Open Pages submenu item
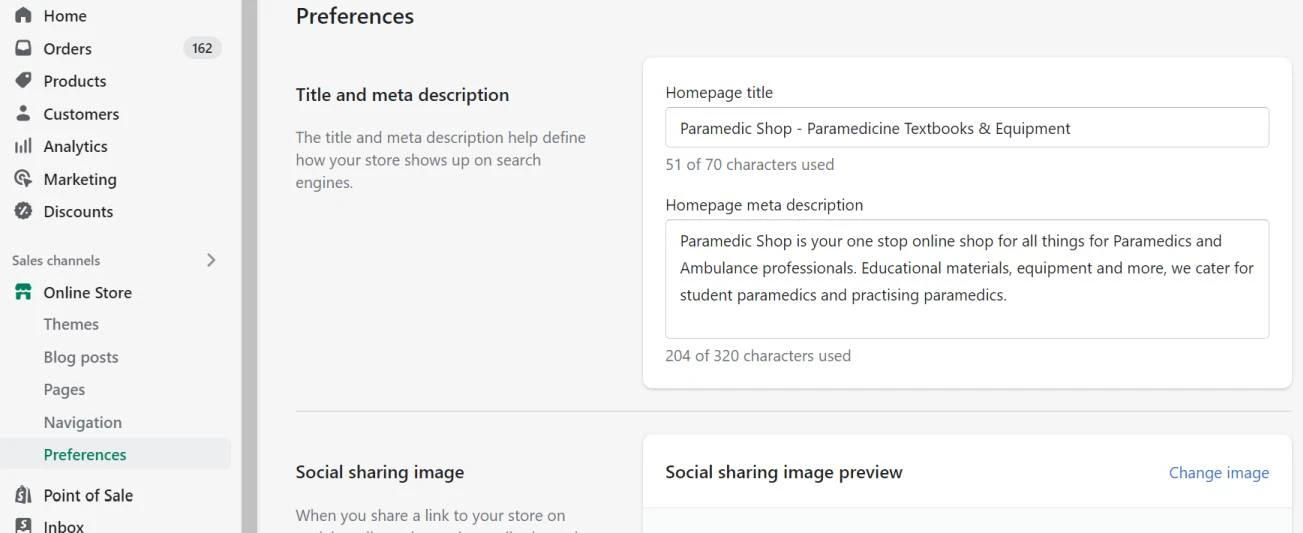The height and width of the screenshot is (533, 1303). (x=64, y=389)
